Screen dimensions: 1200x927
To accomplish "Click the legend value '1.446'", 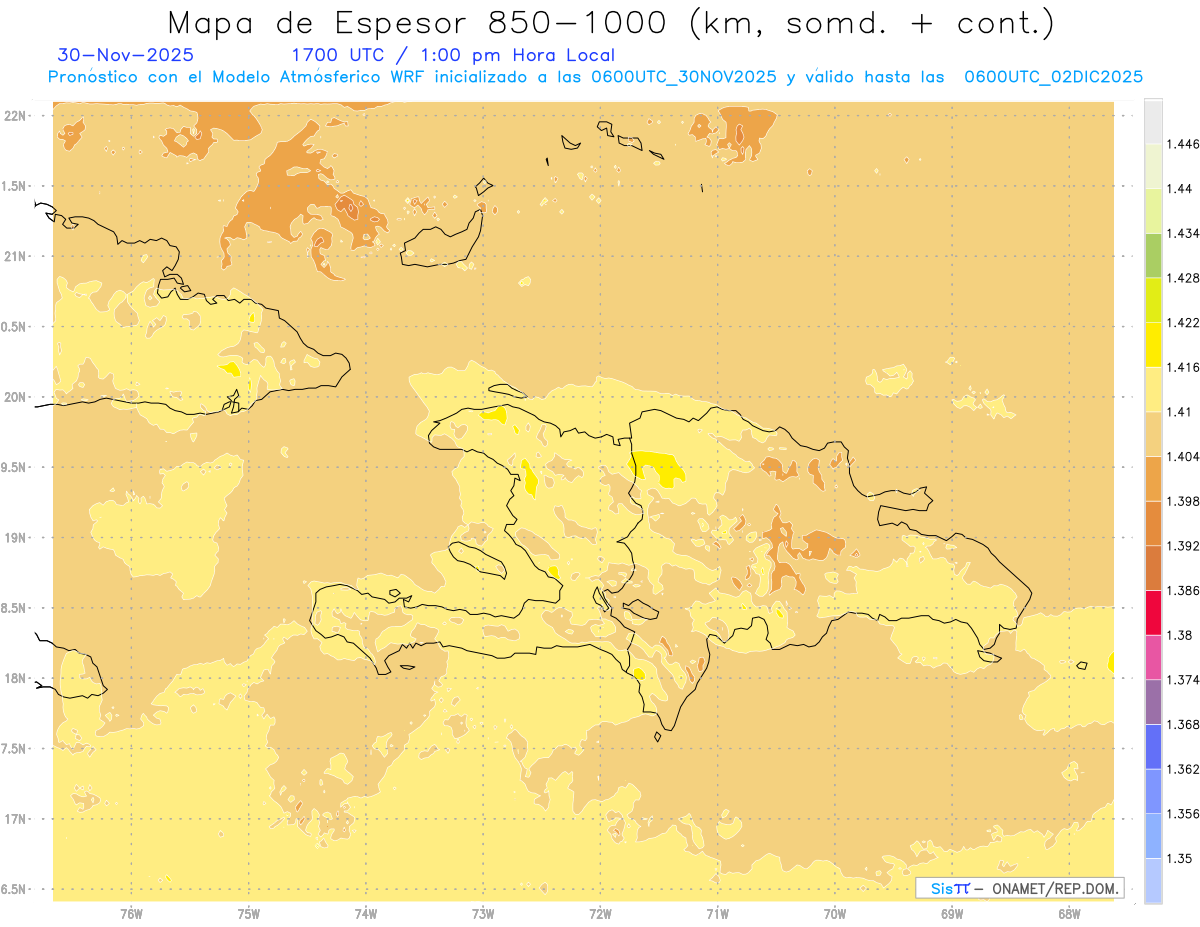I will coord(1183,144).
